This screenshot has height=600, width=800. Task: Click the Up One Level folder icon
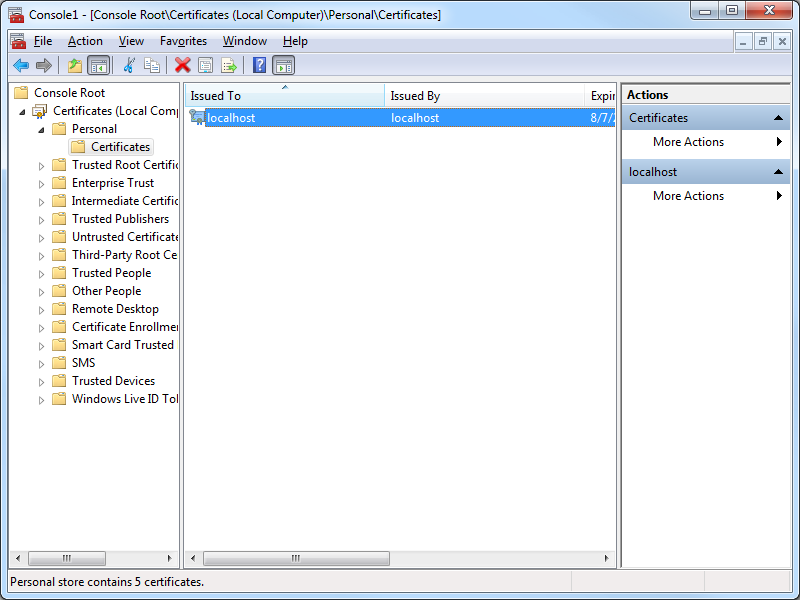pos(74,65)
